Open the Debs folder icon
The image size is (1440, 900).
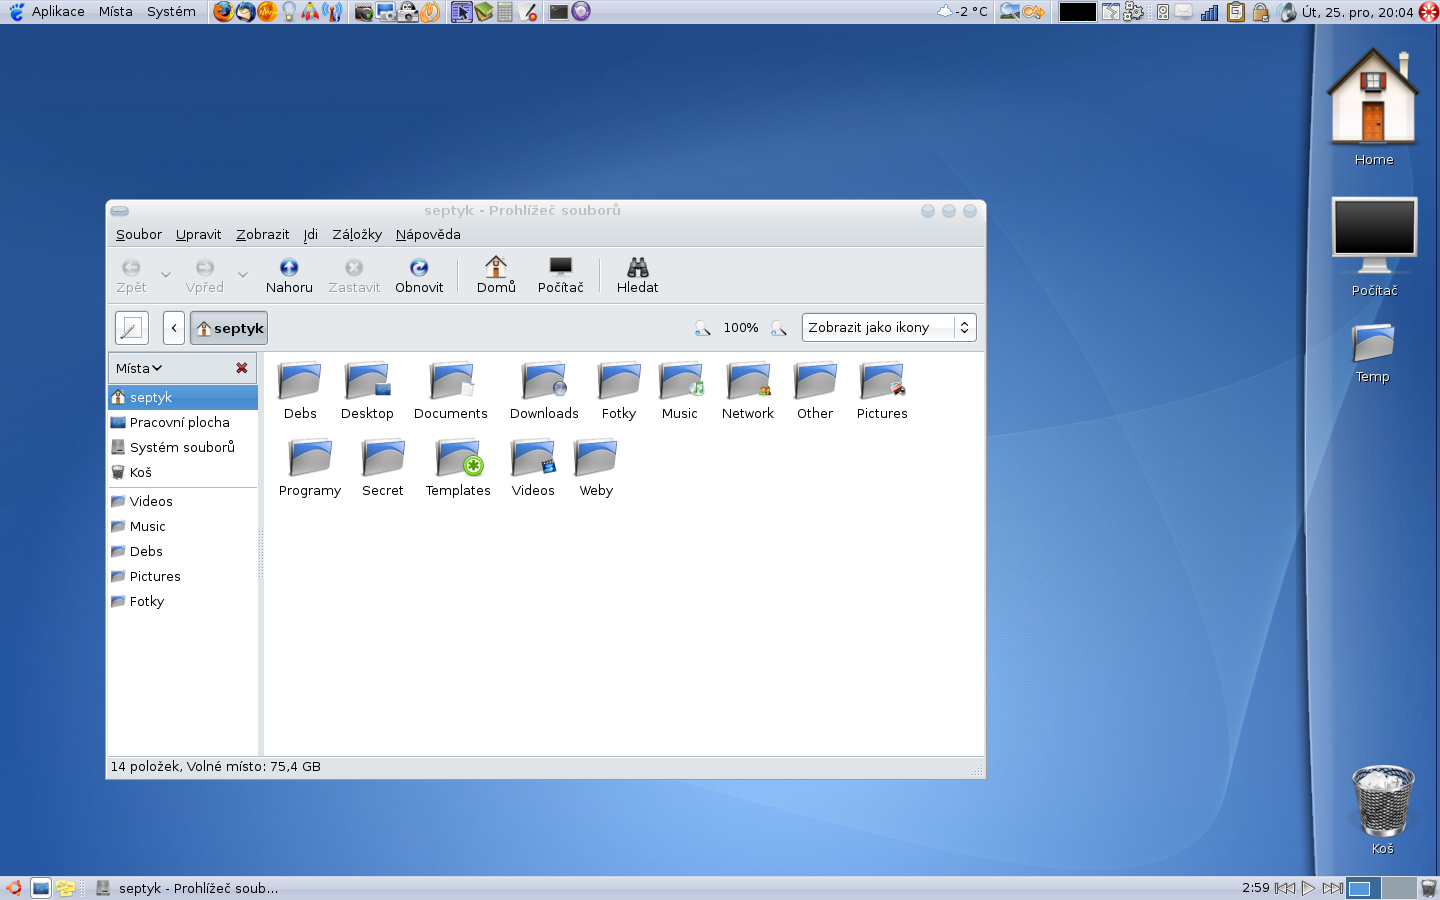[x=300, y=382]
